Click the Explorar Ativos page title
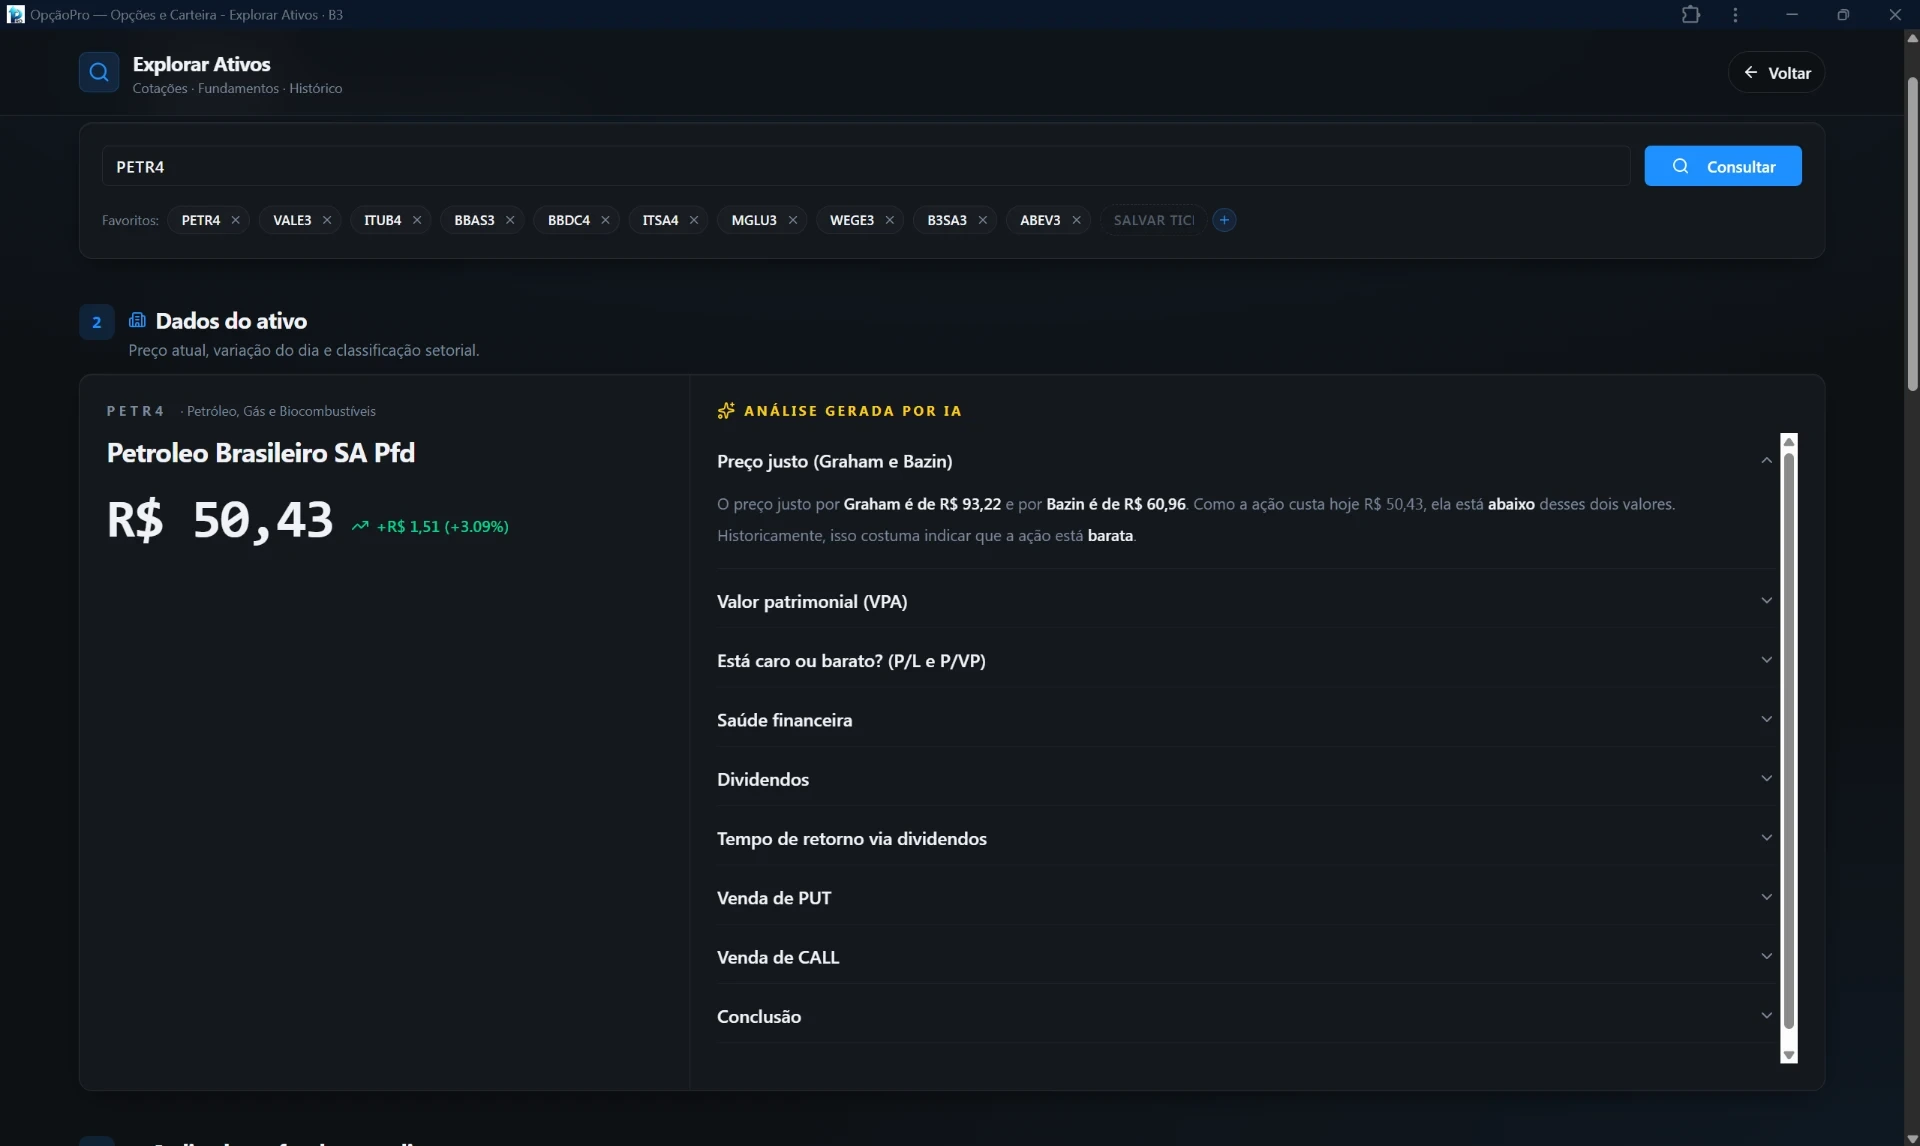Viewport: 1920px width, 1146px height. pos(201,64)
